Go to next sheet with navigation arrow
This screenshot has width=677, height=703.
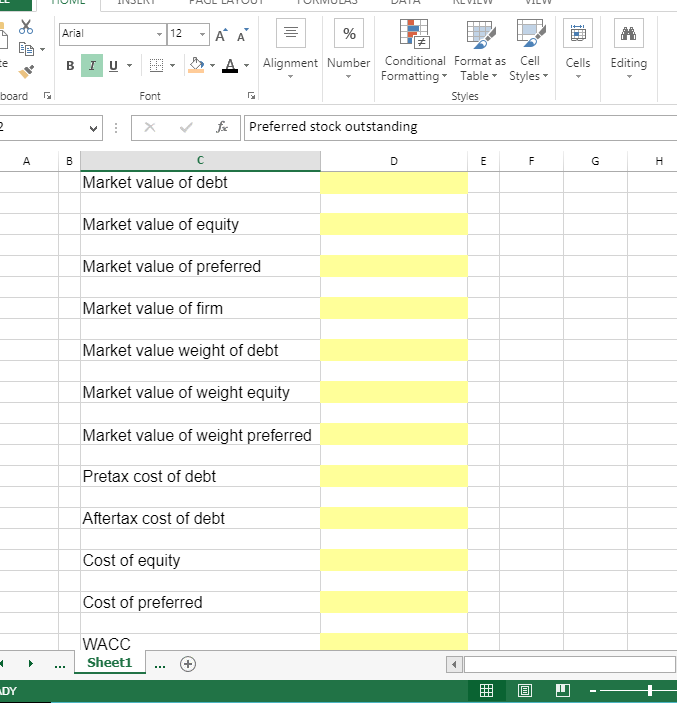click(30, 663)
